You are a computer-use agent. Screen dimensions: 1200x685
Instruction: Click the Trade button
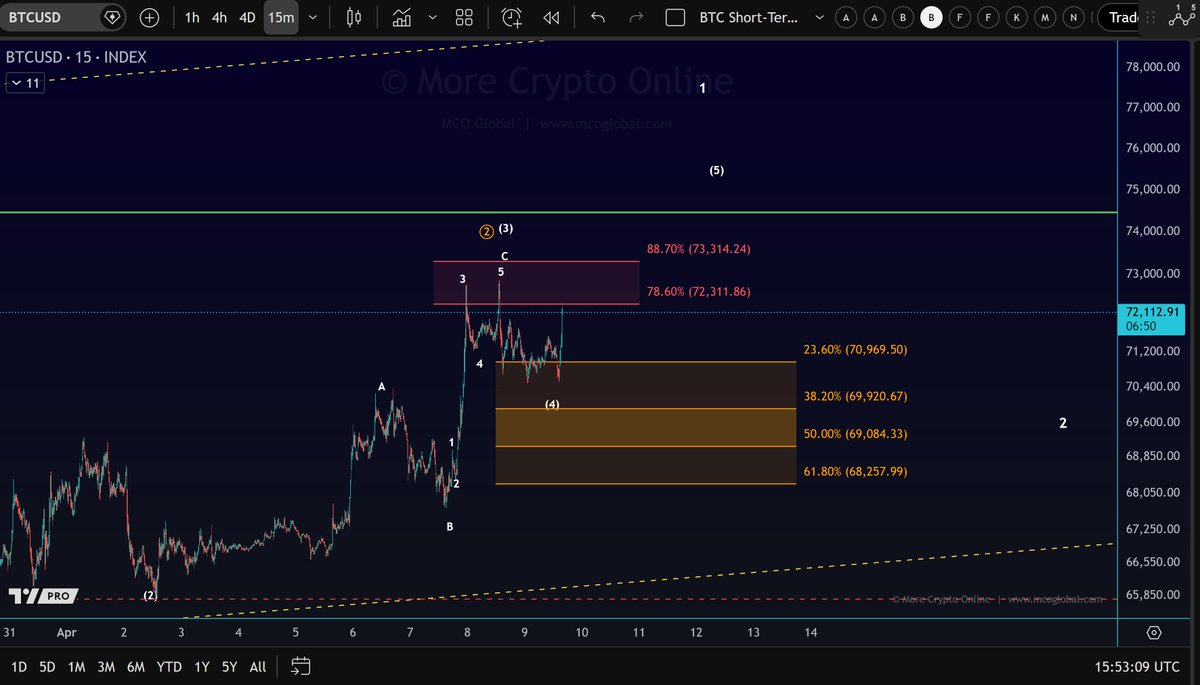[x=1122, y=17]
